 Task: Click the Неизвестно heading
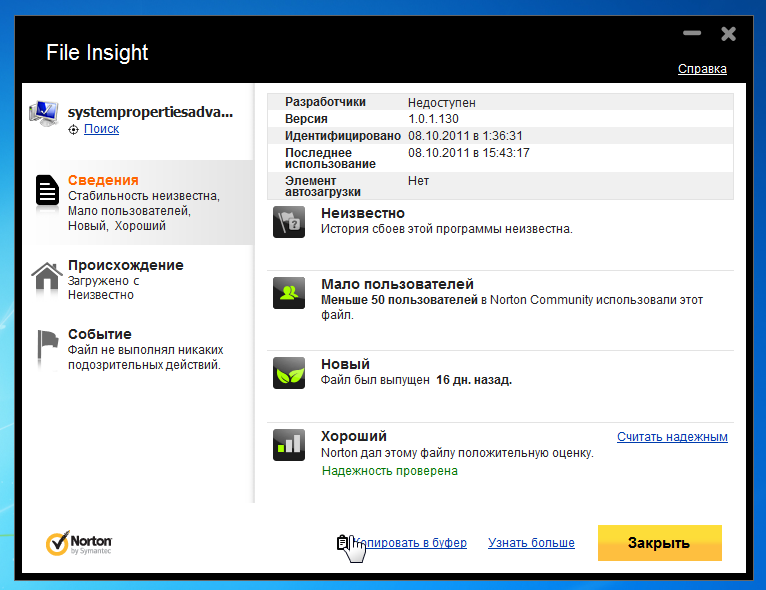pyautogui.click(x=363, y=213)
